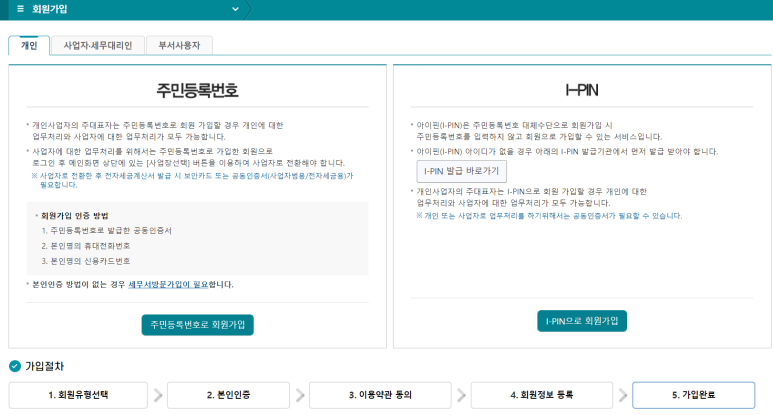Select the 개인 tab
Viewport: 773px width, 415px height.
pos(29,45)
